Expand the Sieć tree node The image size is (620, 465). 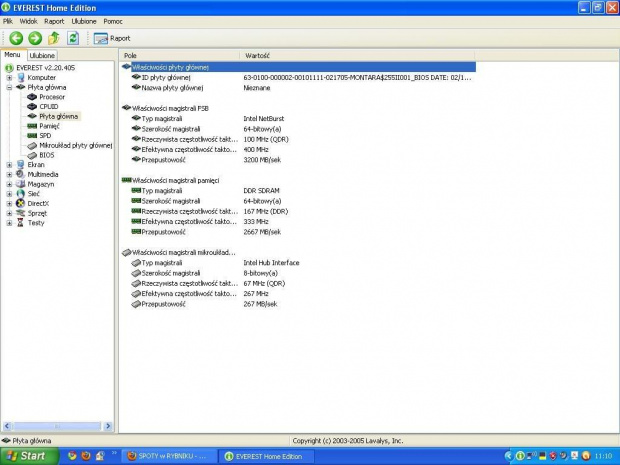[9, 194]
